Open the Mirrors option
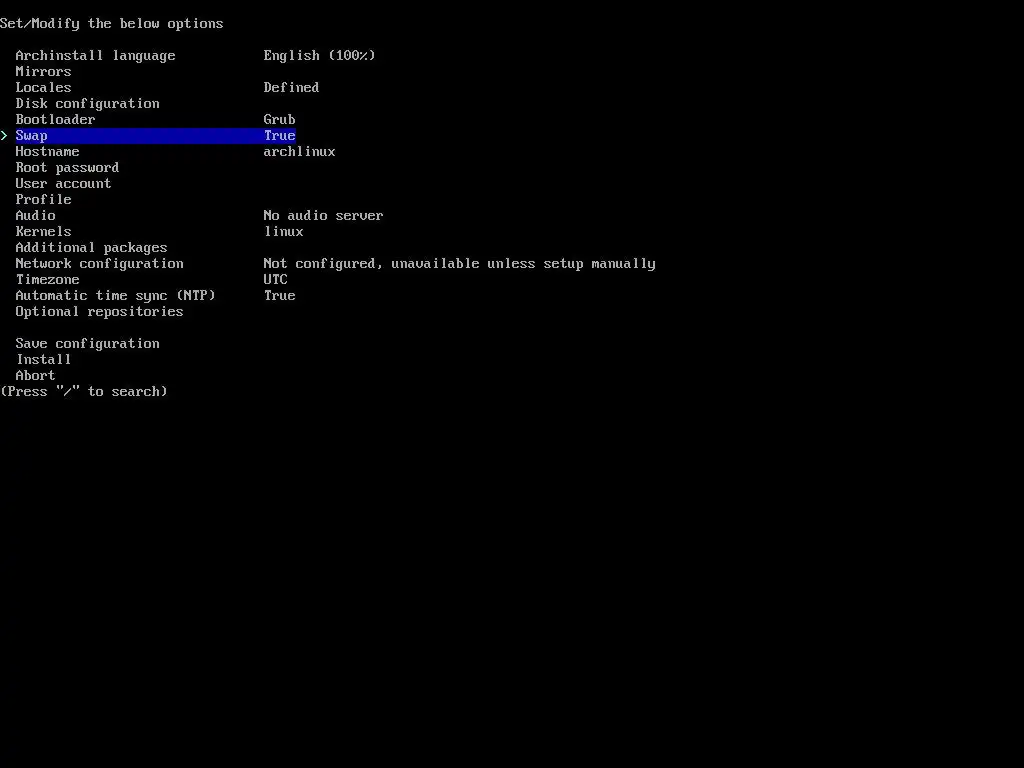The width and height of the screenshot is (1024, 768). pyautogui.click(x=43, y=71)
